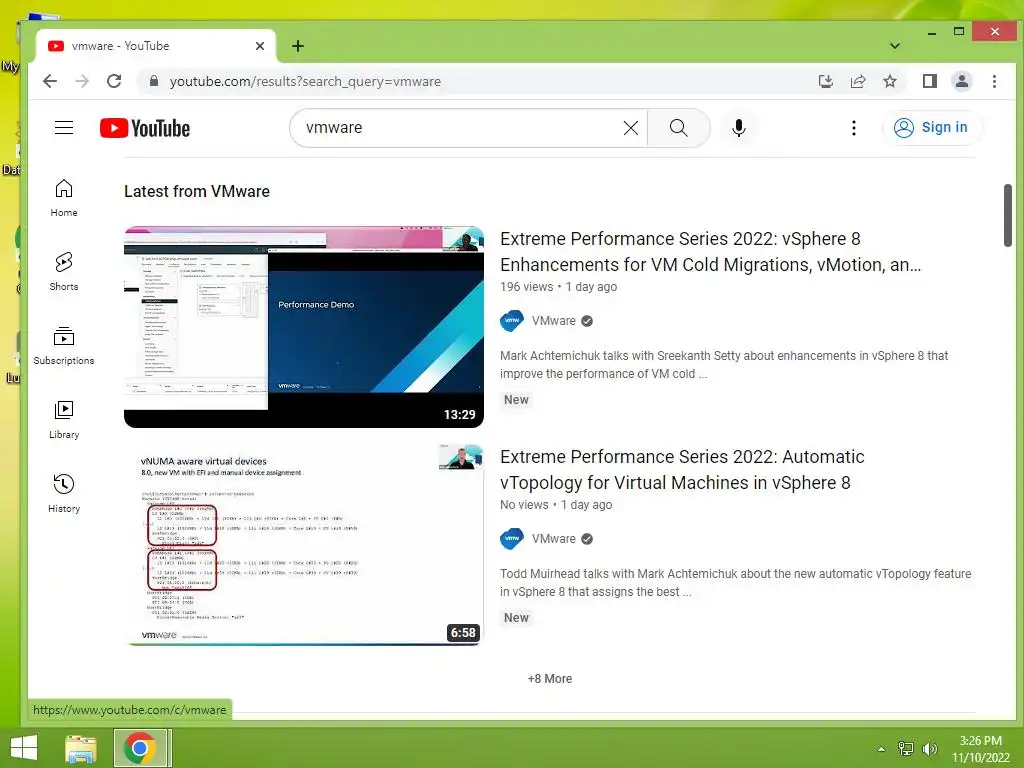Show hidden system tray icons

point(881,749)
